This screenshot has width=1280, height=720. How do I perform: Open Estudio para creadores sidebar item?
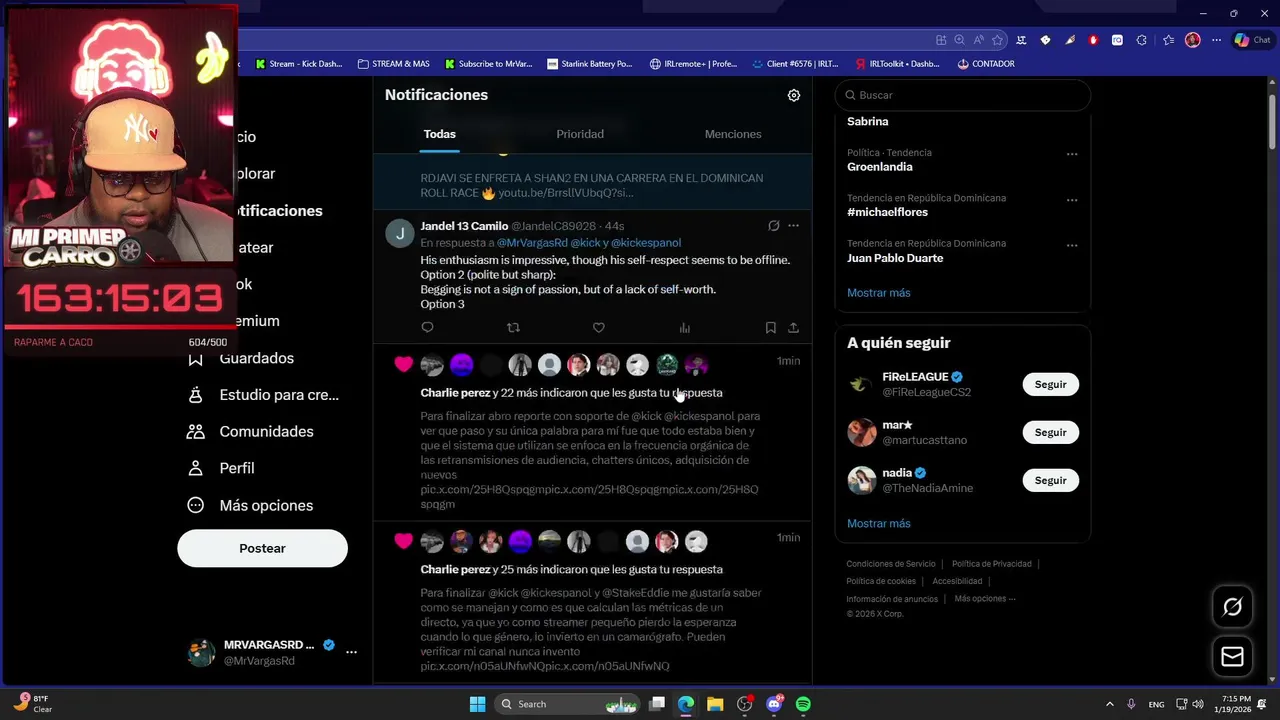tap(265, 395)
